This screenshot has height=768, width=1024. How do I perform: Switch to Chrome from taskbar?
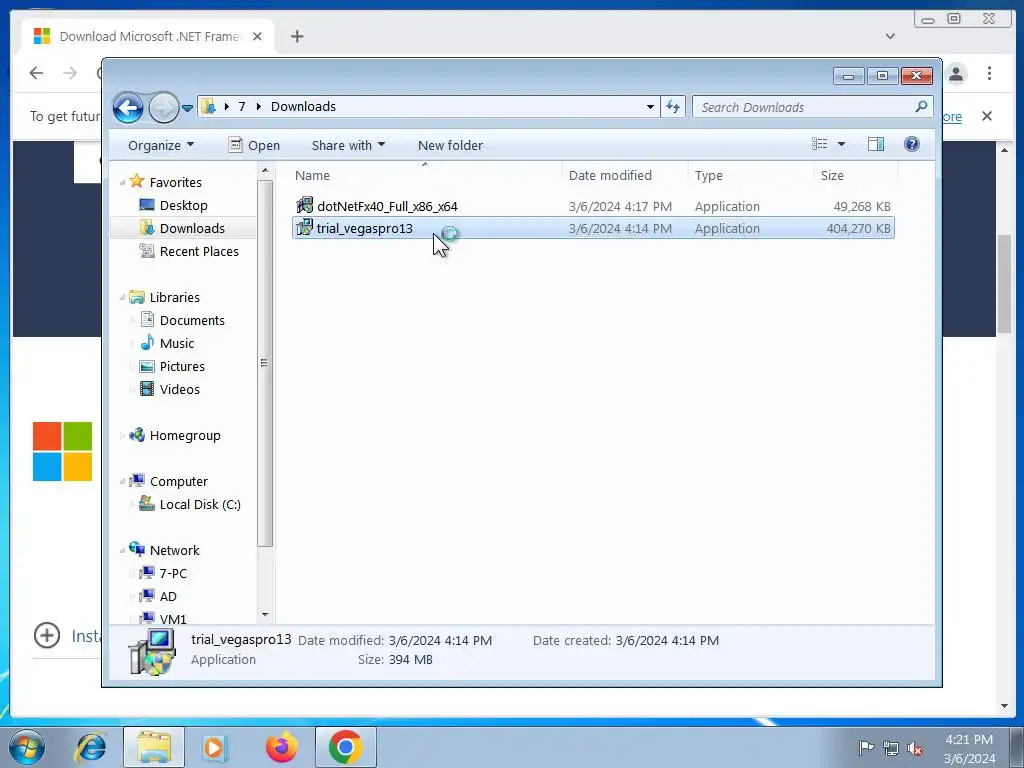[345, 748]
